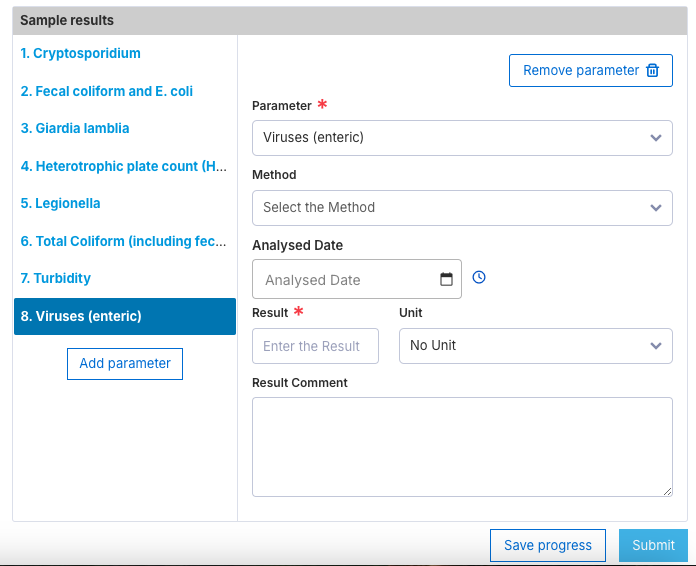Open the calendar icon in Analysed Date
Image resolution: width=696 pixels, height=566 pixels.
[x=446, y=279]
